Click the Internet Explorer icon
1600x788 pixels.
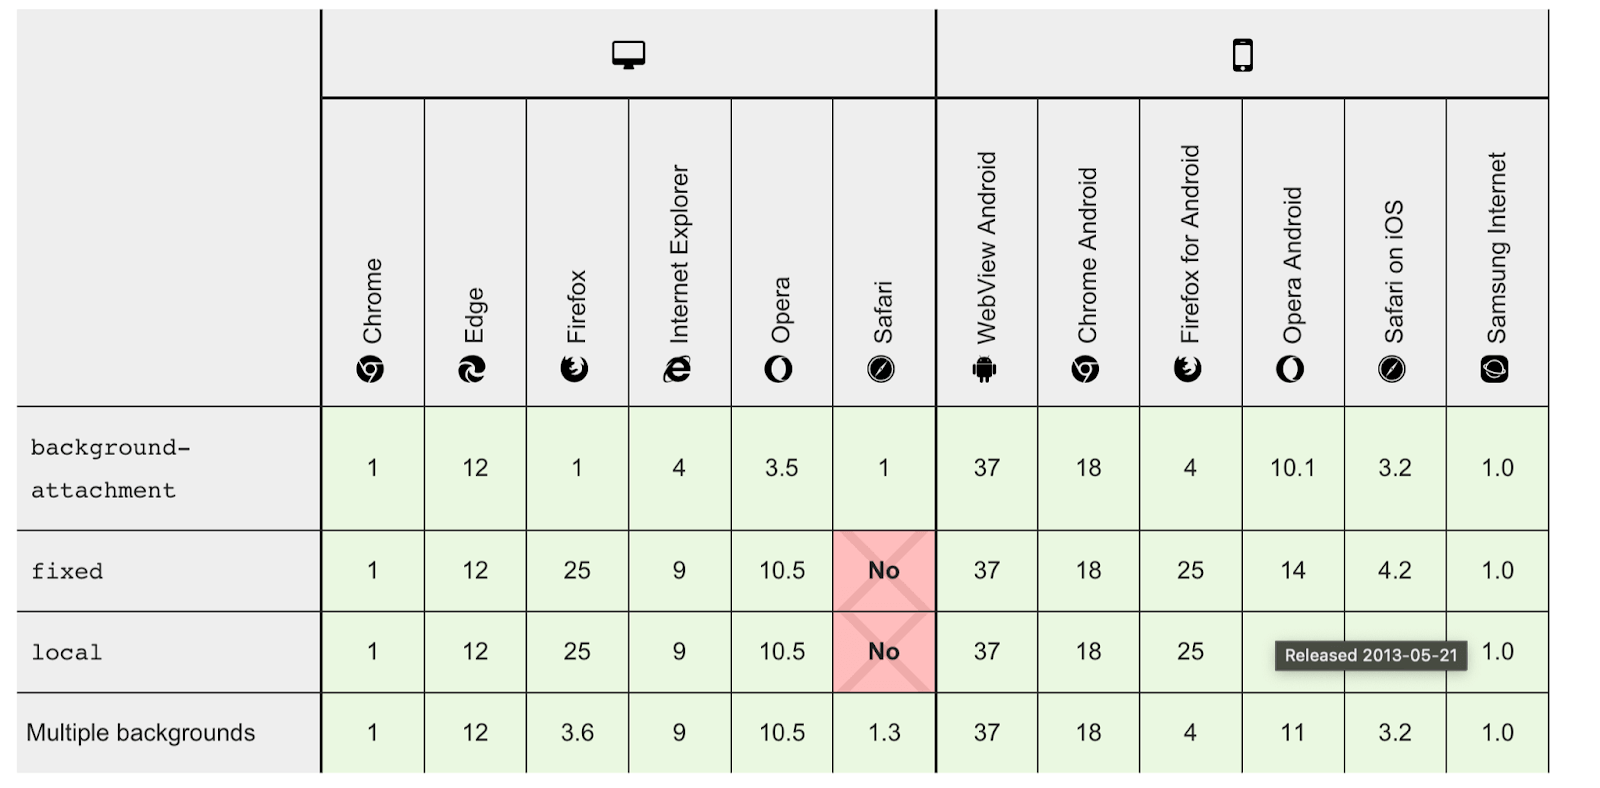tap(677, 370)
